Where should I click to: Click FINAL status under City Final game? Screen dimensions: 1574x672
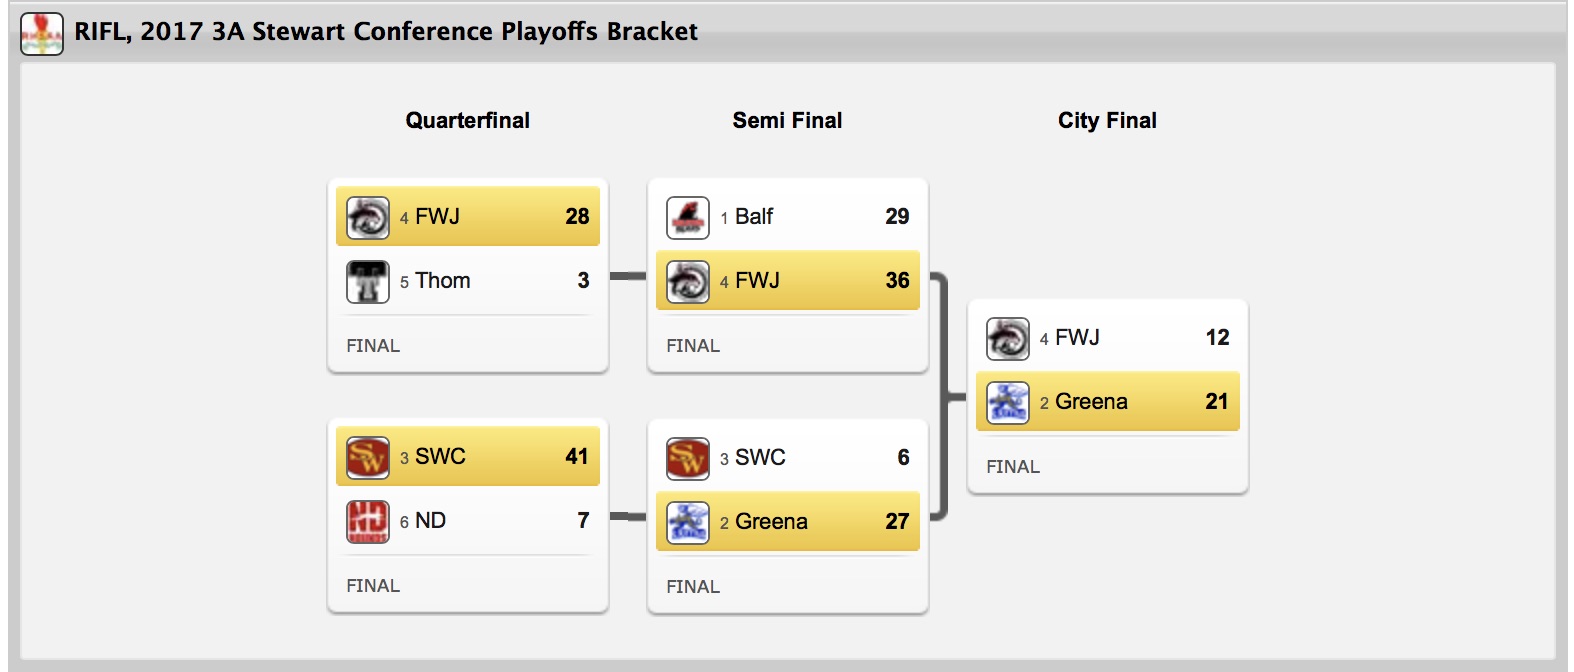pyautogui.click(x=1013, y=467)
